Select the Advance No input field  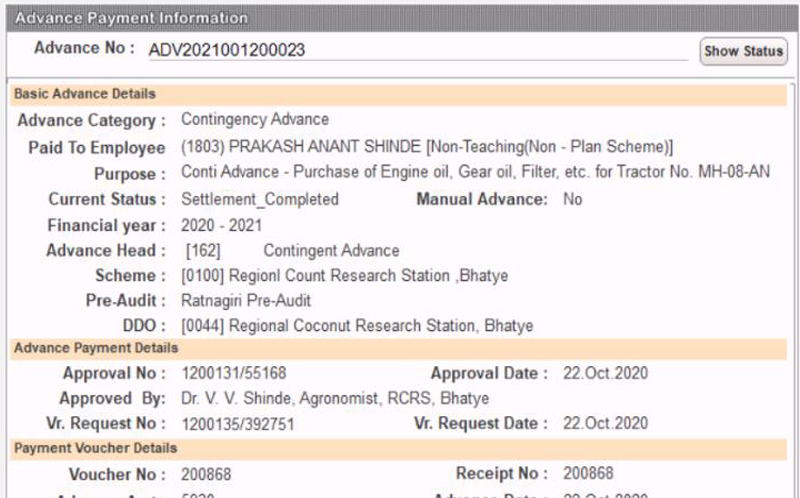coord(418,50)
